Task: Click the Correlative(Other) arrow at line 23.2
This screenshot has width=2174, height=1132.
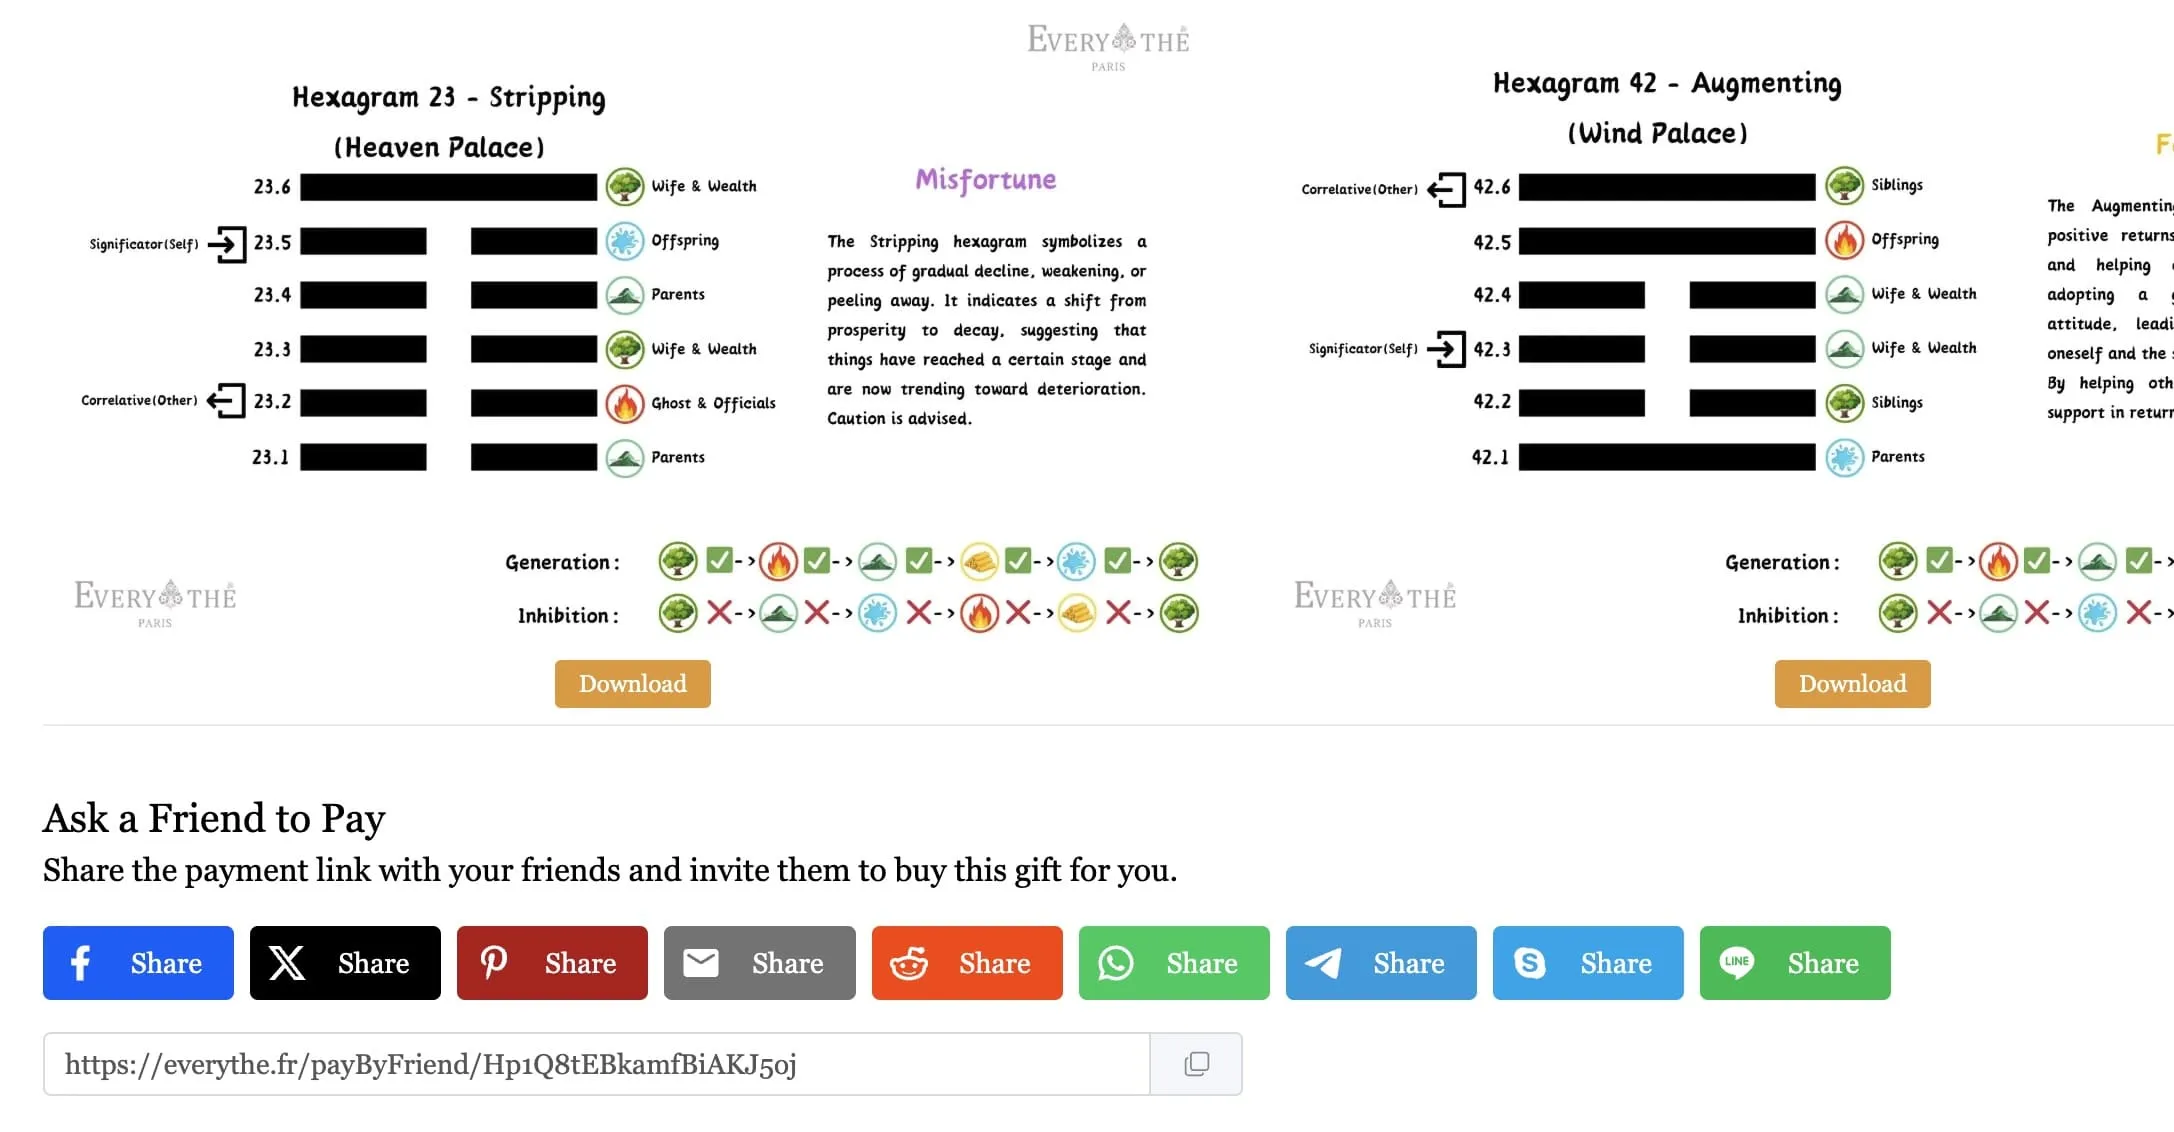Action: tap(227, 400)
